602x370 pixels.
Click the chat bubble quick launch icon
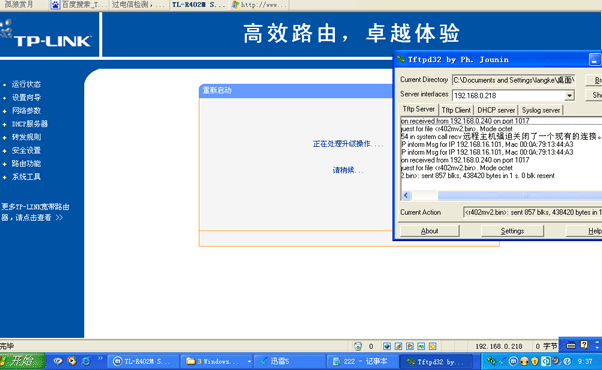coord(58,361)
